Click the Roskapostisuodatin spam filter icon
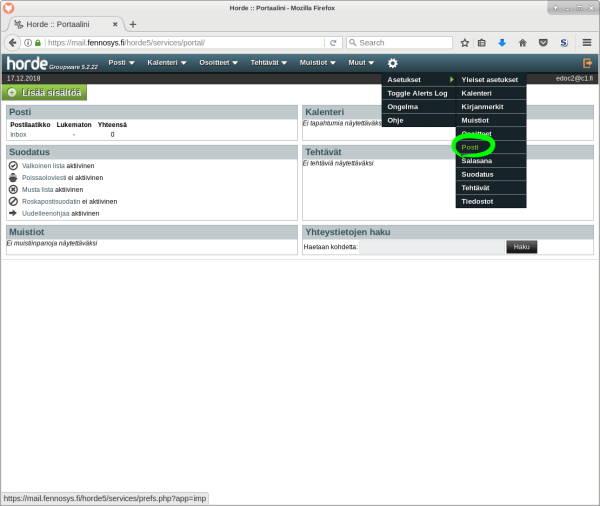Viewport: 600px width, 506px height. click(x=13, y=201)
